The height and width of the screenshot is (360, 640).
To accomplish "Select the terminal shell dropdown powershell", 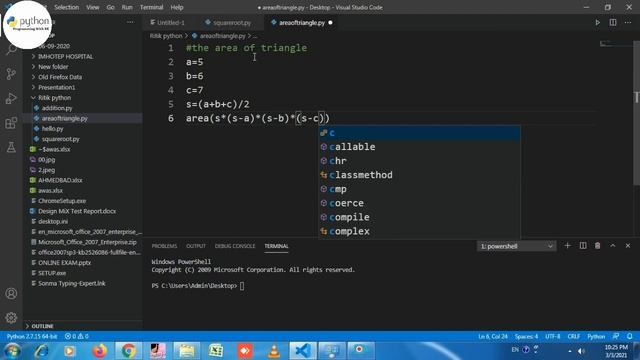I will (516, 246).
